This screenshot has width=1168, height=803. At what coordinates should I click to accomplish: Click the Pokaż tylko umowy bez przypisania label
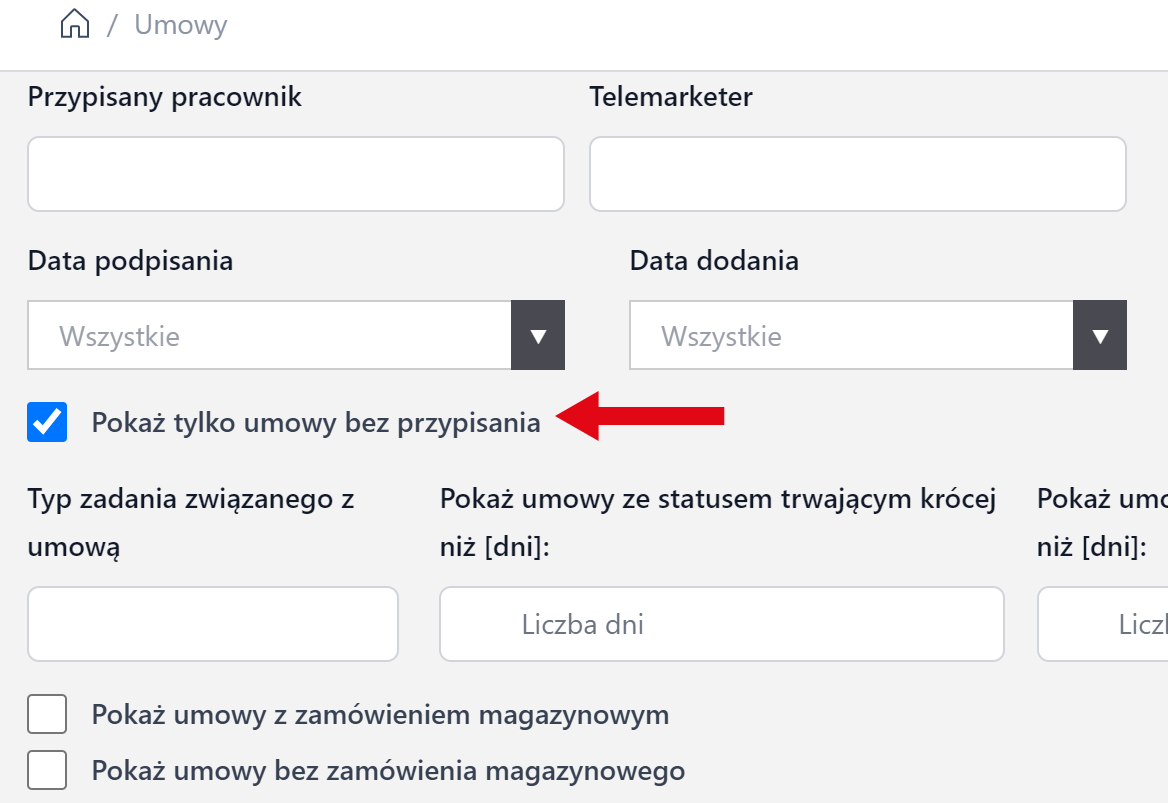[x=316, y=423]
